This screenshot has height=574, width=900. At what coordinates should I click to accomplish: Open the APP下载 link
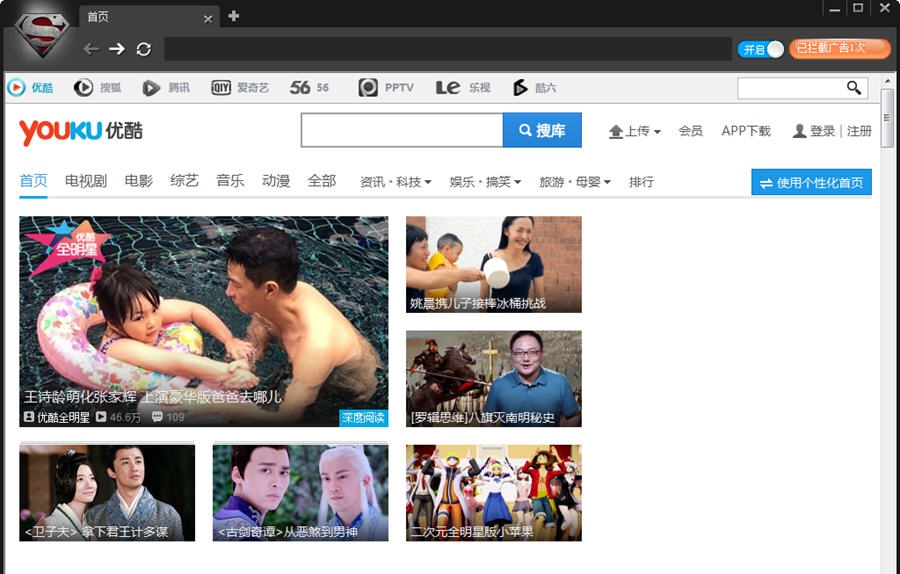(x=746, y=131)
